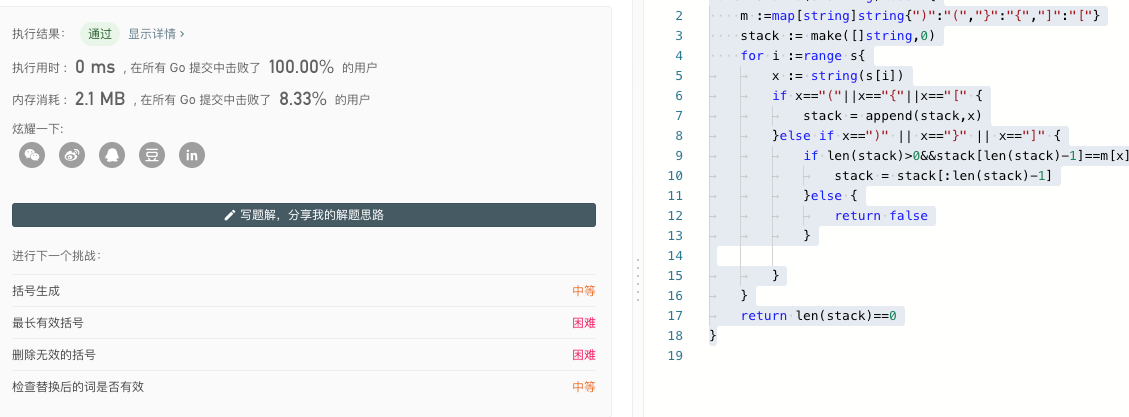Expand 显示详情 to show result details

click(x=156, y=34)
